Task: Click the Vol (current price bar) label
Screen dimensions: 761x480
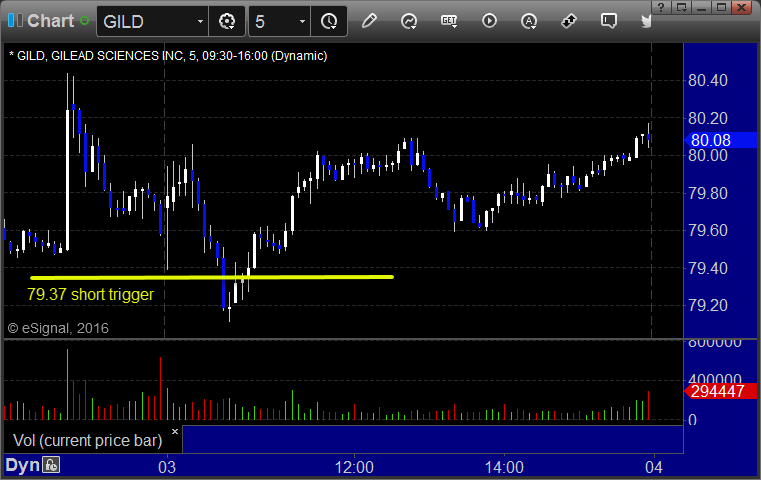Action: (87, 440)
